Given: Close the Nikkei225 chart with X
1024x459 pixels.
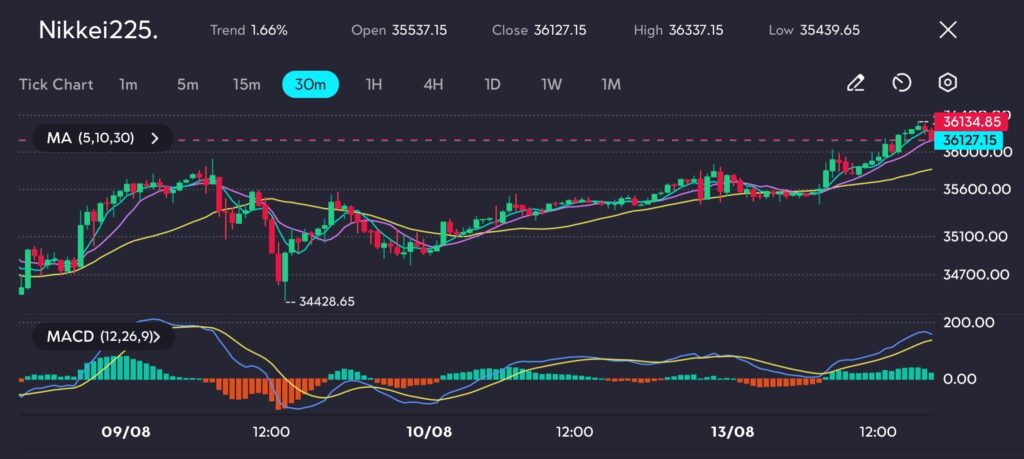Looking at the screenshot, I should tap(948, 30).
